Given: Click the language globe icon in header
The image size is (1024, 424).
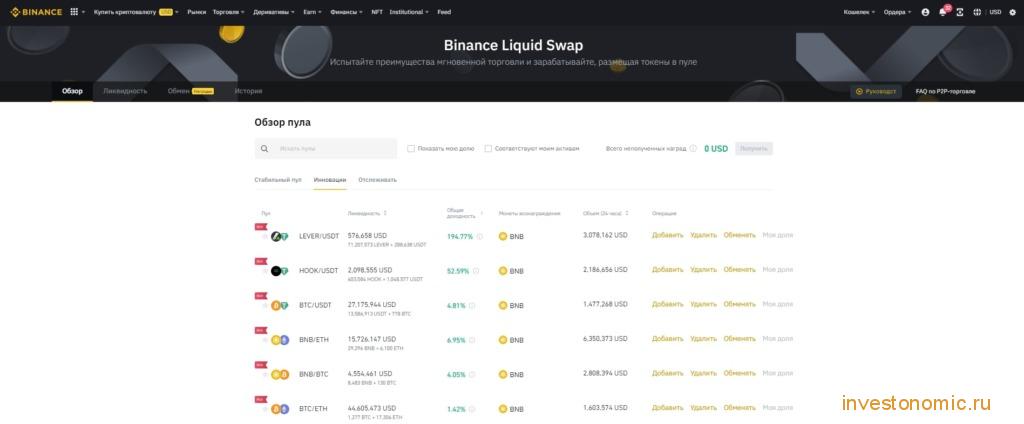Looking at the screenshot, I should 977,12.
